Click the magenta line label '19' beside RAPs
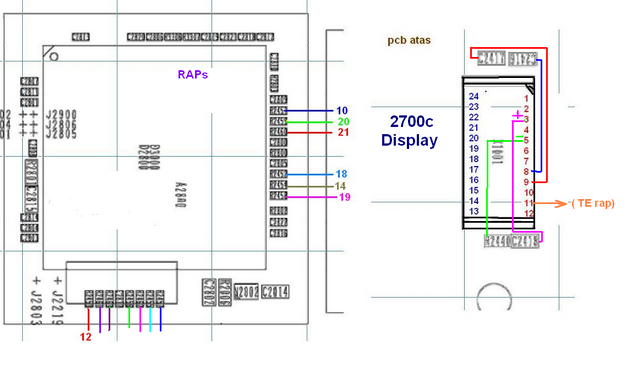 344,197
